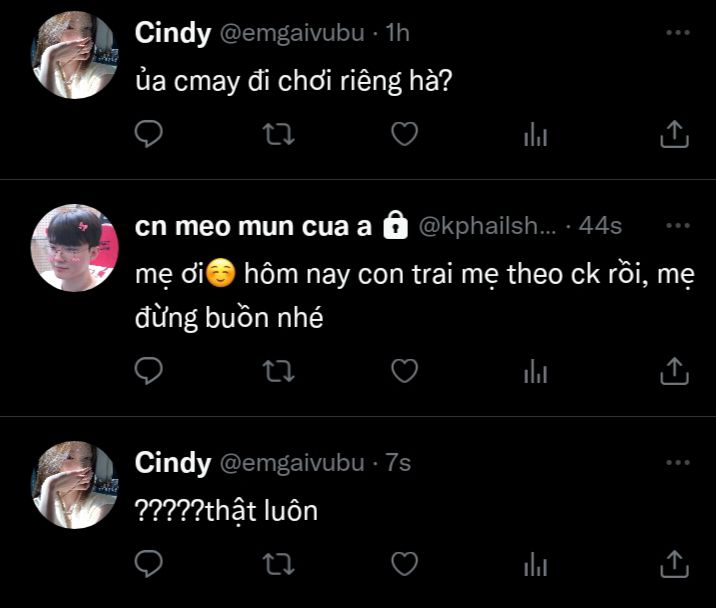View analytics of the 'mẹ ơi' tweet
Screen dimensions: 716x608
click(x=536, y=373)
